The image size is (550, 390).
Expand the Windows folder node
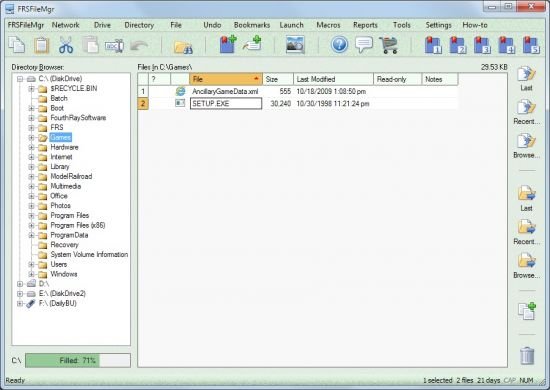click(x=31, y=274)
